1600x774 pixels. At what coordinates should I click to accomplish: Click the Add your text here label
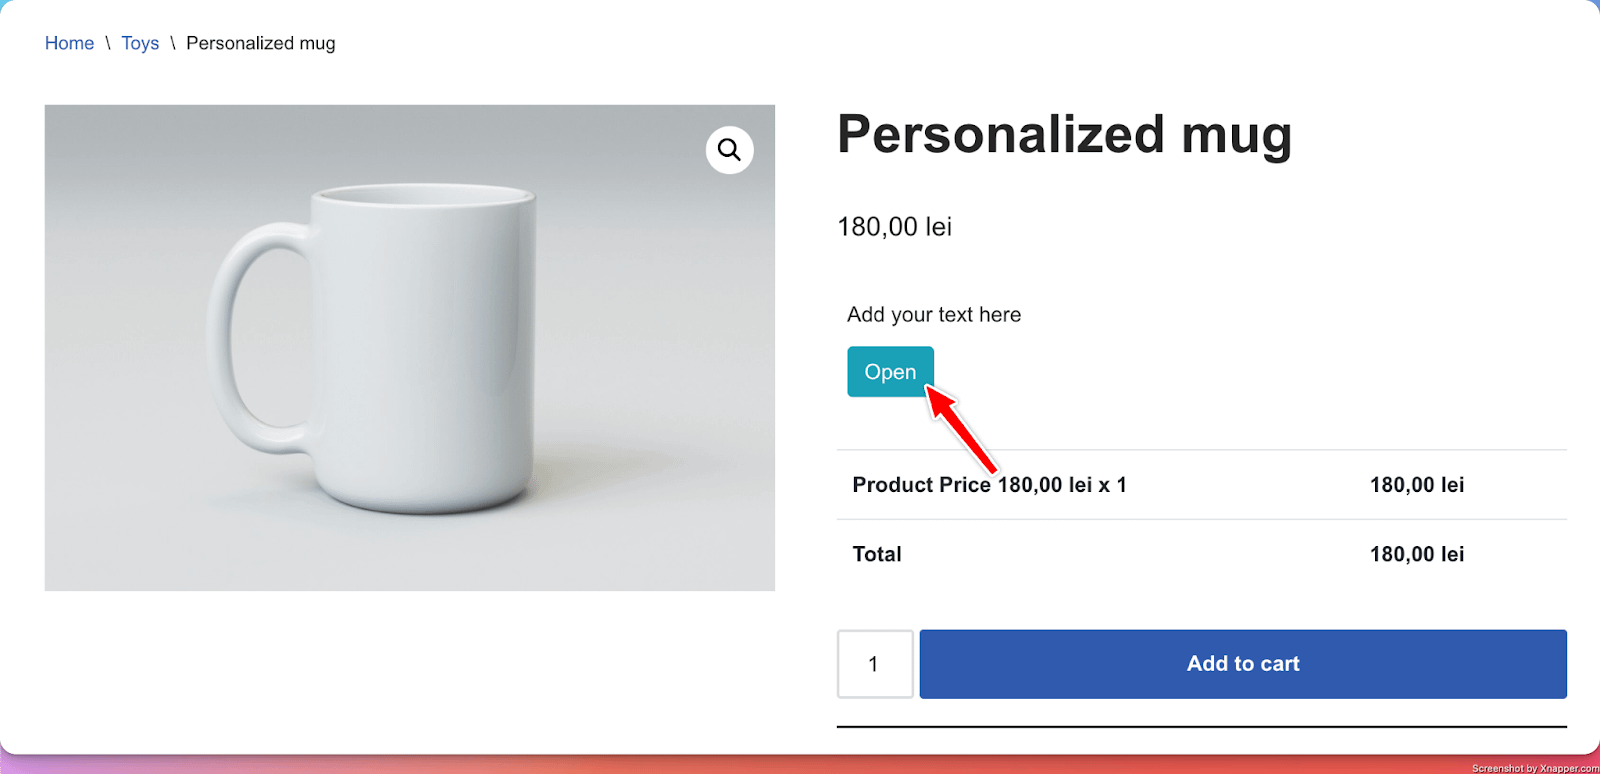click(933, 315)
